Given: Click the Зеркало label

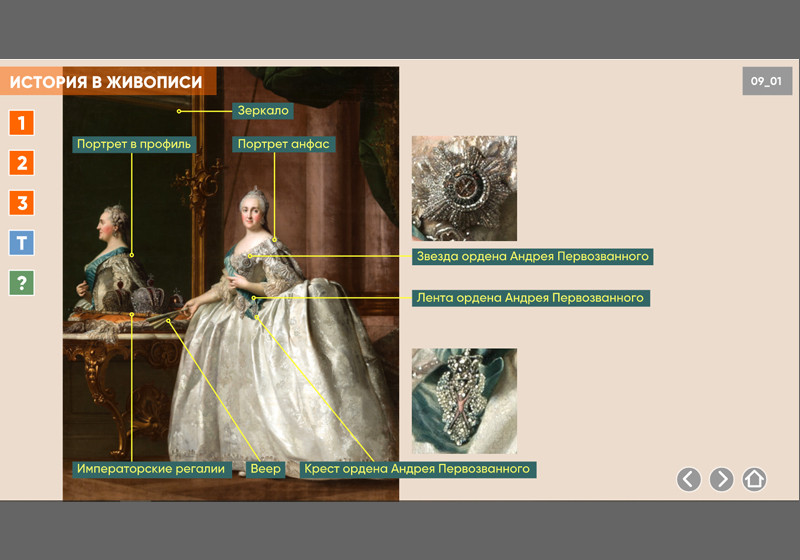Looking at the screenshot, I should (263, 110).
